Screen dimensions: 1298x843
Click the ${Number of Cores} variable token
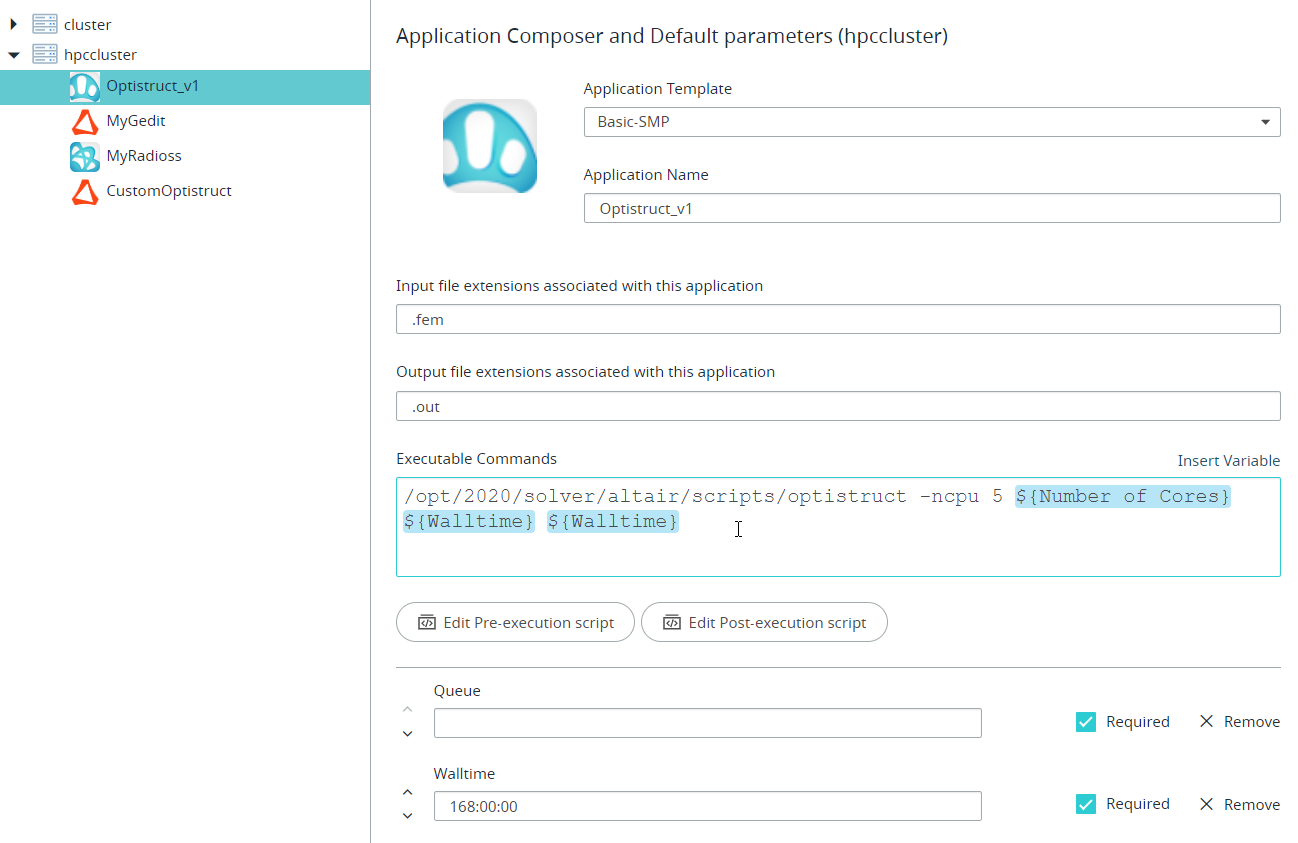[1123, 496]
